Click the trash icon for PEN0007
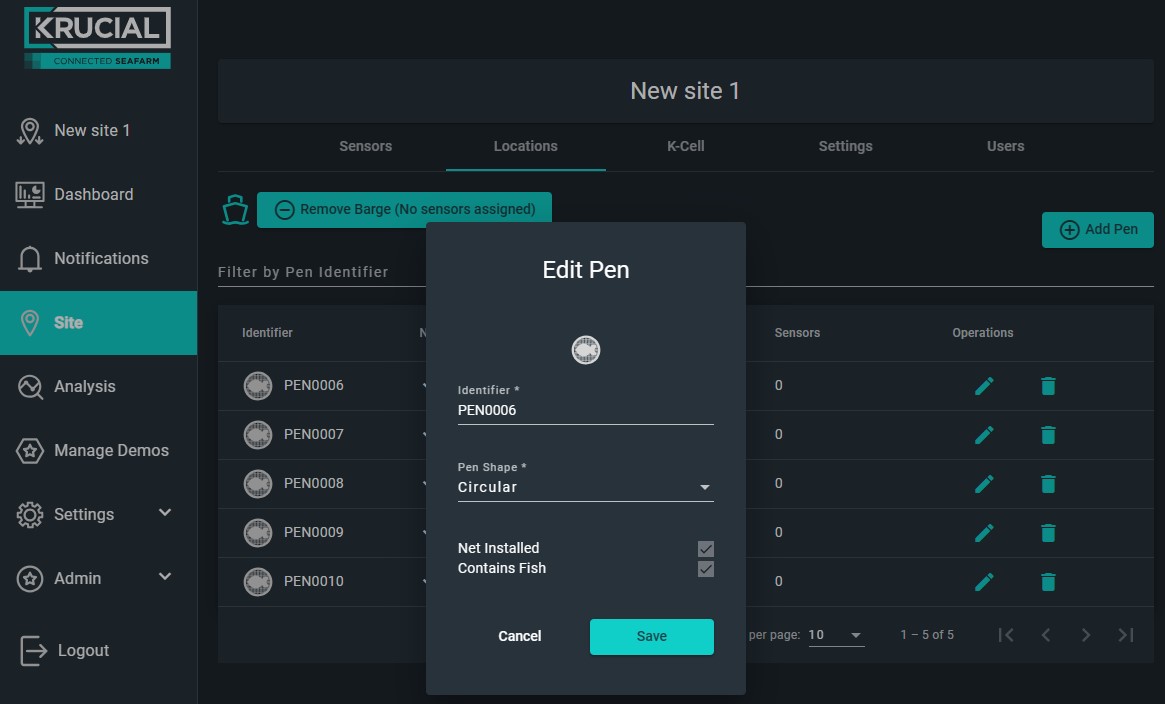The width and height of the screenshot is (1165, 704). tap(1048, 434)
